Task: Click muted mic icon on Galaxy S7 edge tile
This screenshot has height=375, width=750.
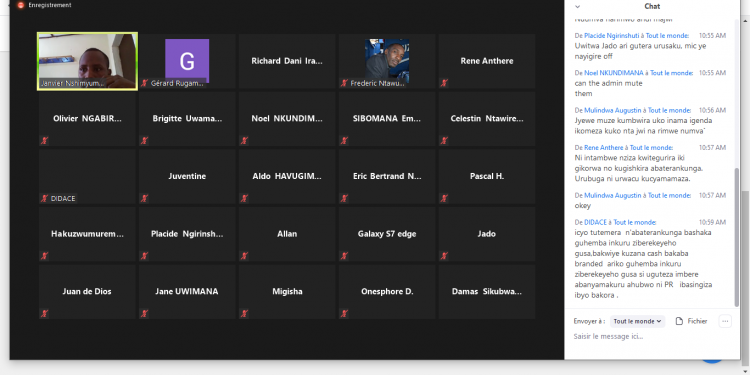Action: (x=344, y=256)
